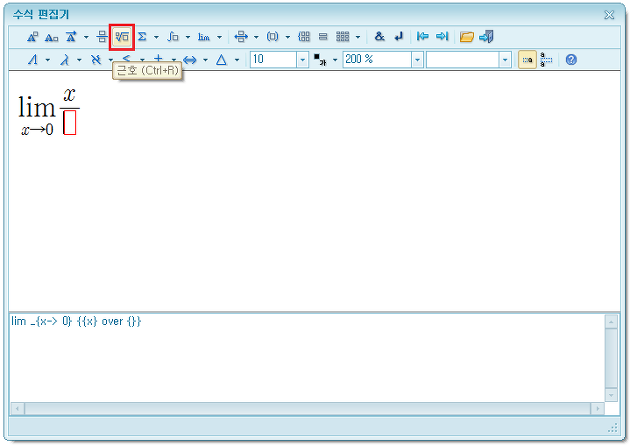The width and height of the screenshot is (630, 445).
Task: Click the relation arrow template icon
Action: (241, 37)
